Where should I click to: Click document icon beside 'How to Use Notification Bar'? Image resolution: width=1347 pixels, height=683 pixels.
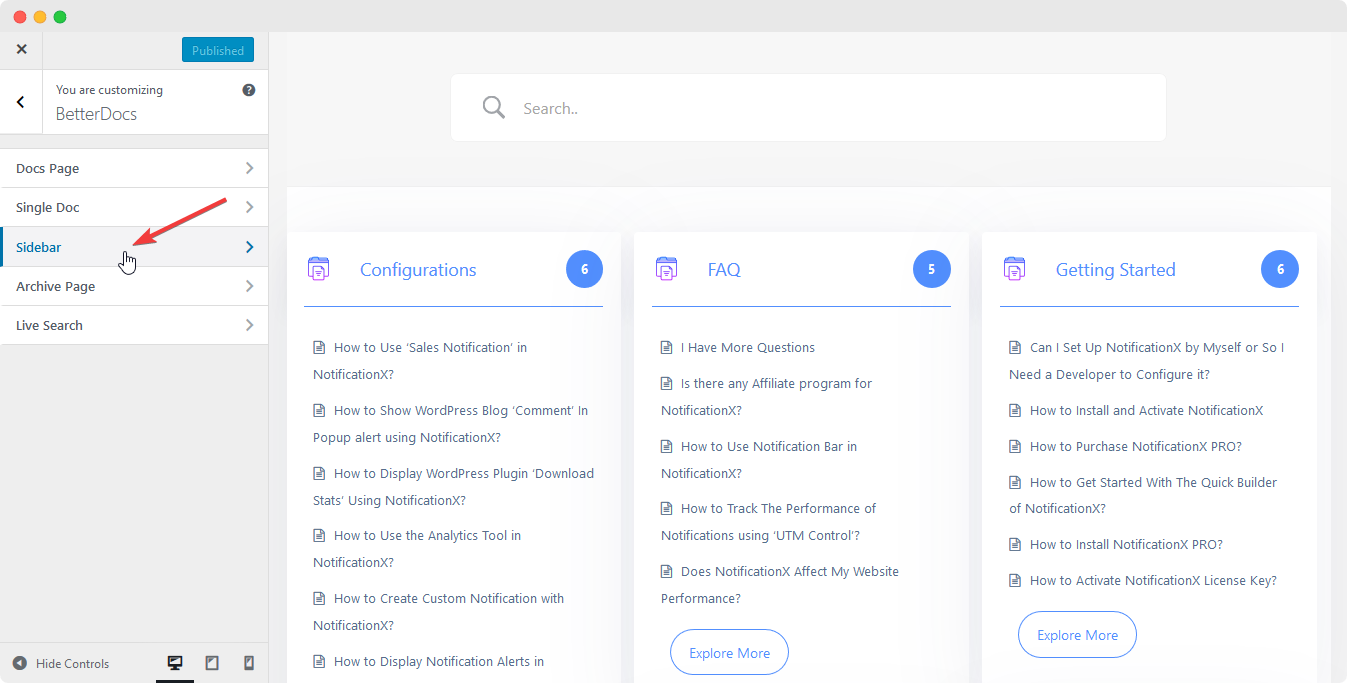coord(667,446)
